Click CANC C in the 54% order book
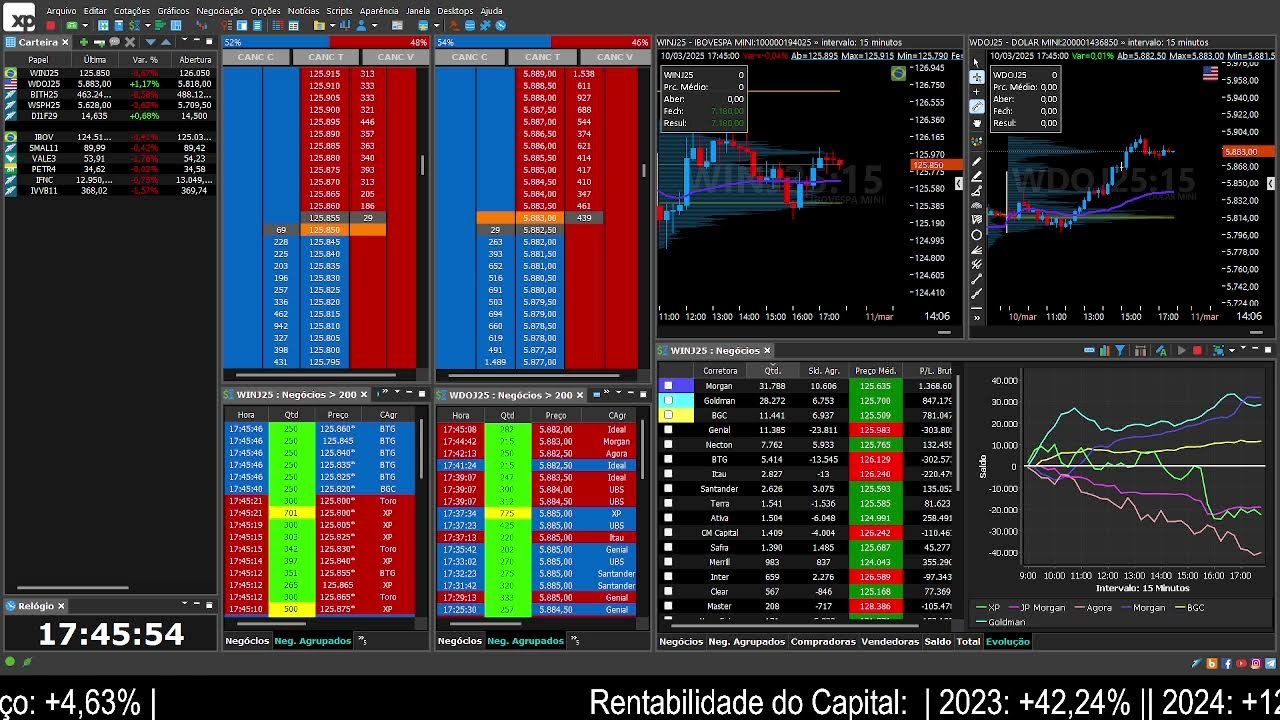This screenshot has width=1280, height=720. (x=469, y=57)
